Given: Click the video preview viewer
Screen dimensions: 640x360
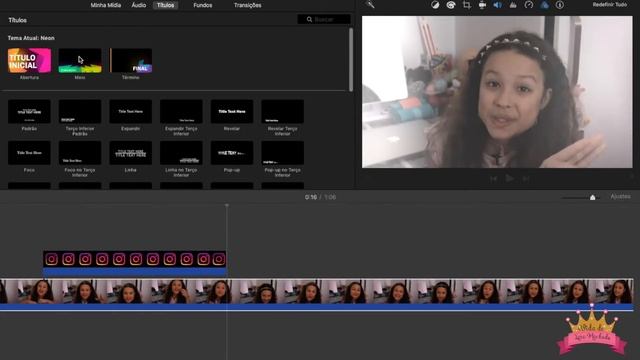Looking at the screenshot, I should coord(497,92).
